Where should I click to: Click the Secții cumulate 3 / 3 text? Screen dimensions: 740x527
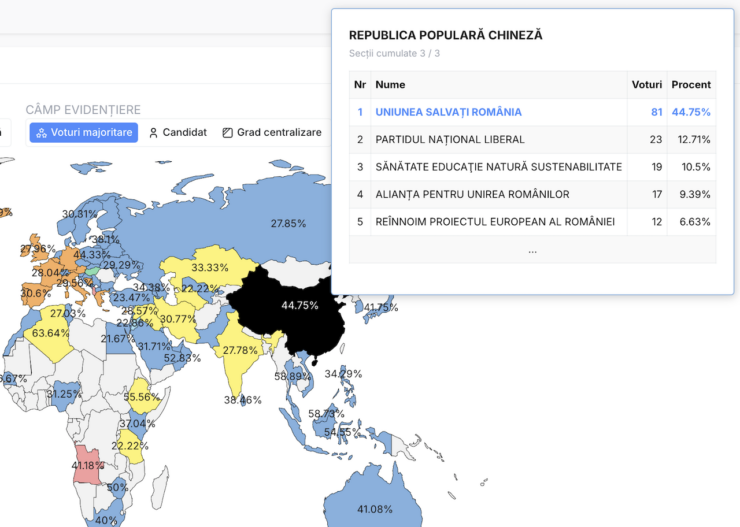click(x=395, y=53)
